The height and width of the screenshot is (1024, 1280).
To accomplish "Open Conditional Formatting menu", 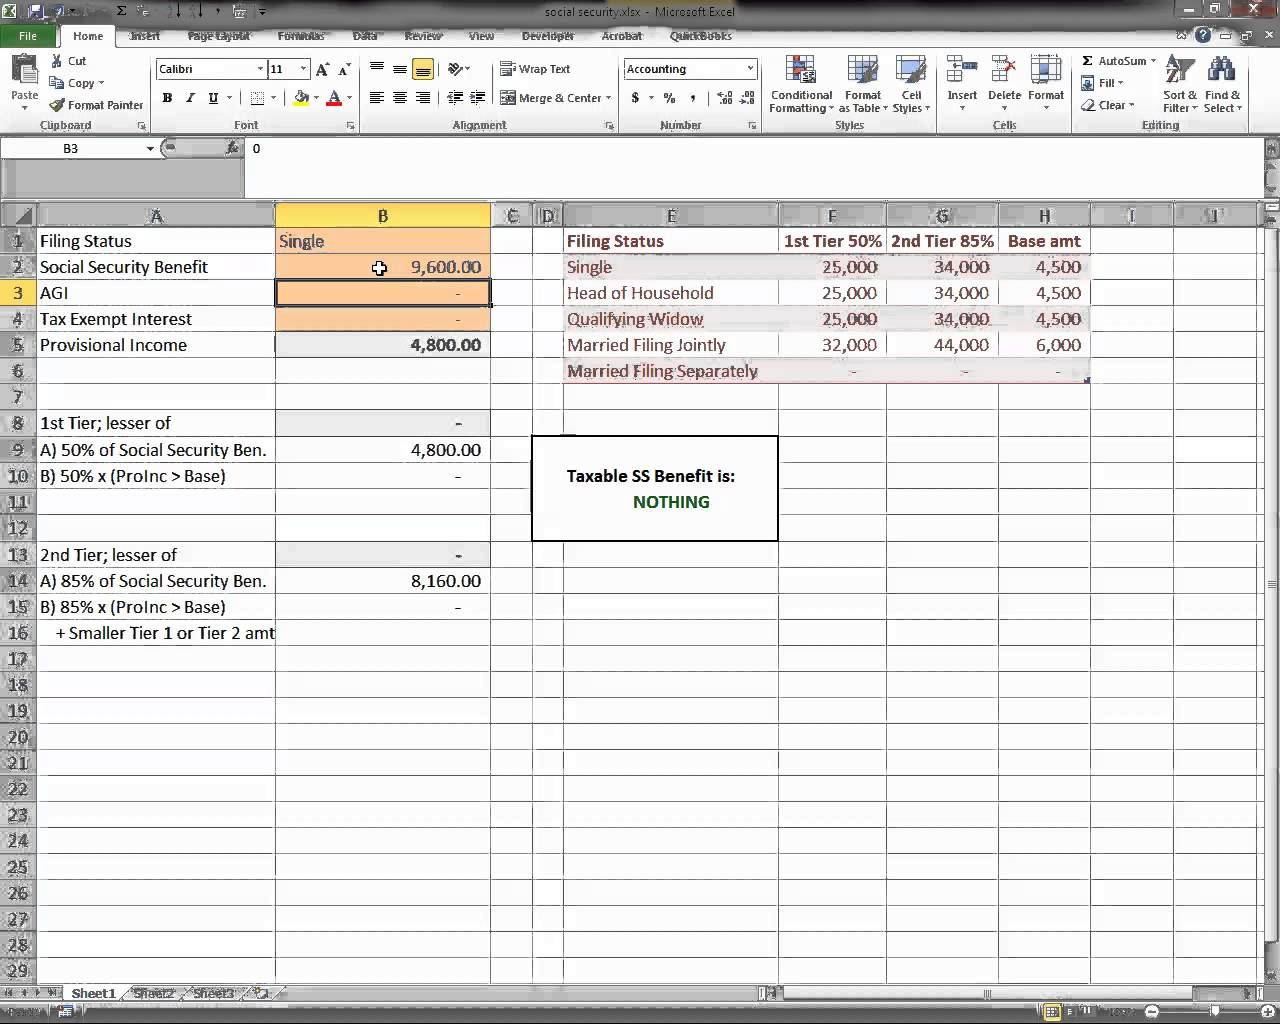I will tap(800, 86).
